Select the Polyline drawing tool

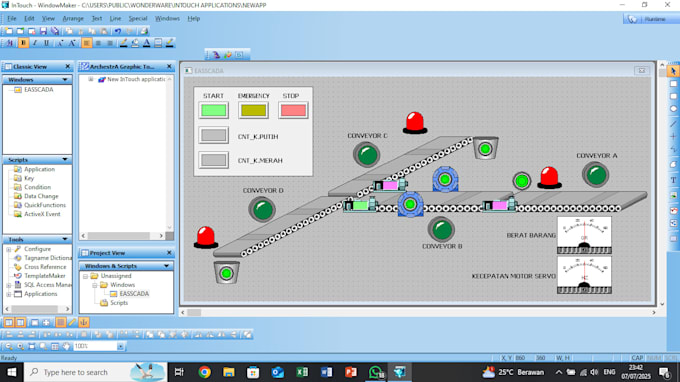click(673, 150)
